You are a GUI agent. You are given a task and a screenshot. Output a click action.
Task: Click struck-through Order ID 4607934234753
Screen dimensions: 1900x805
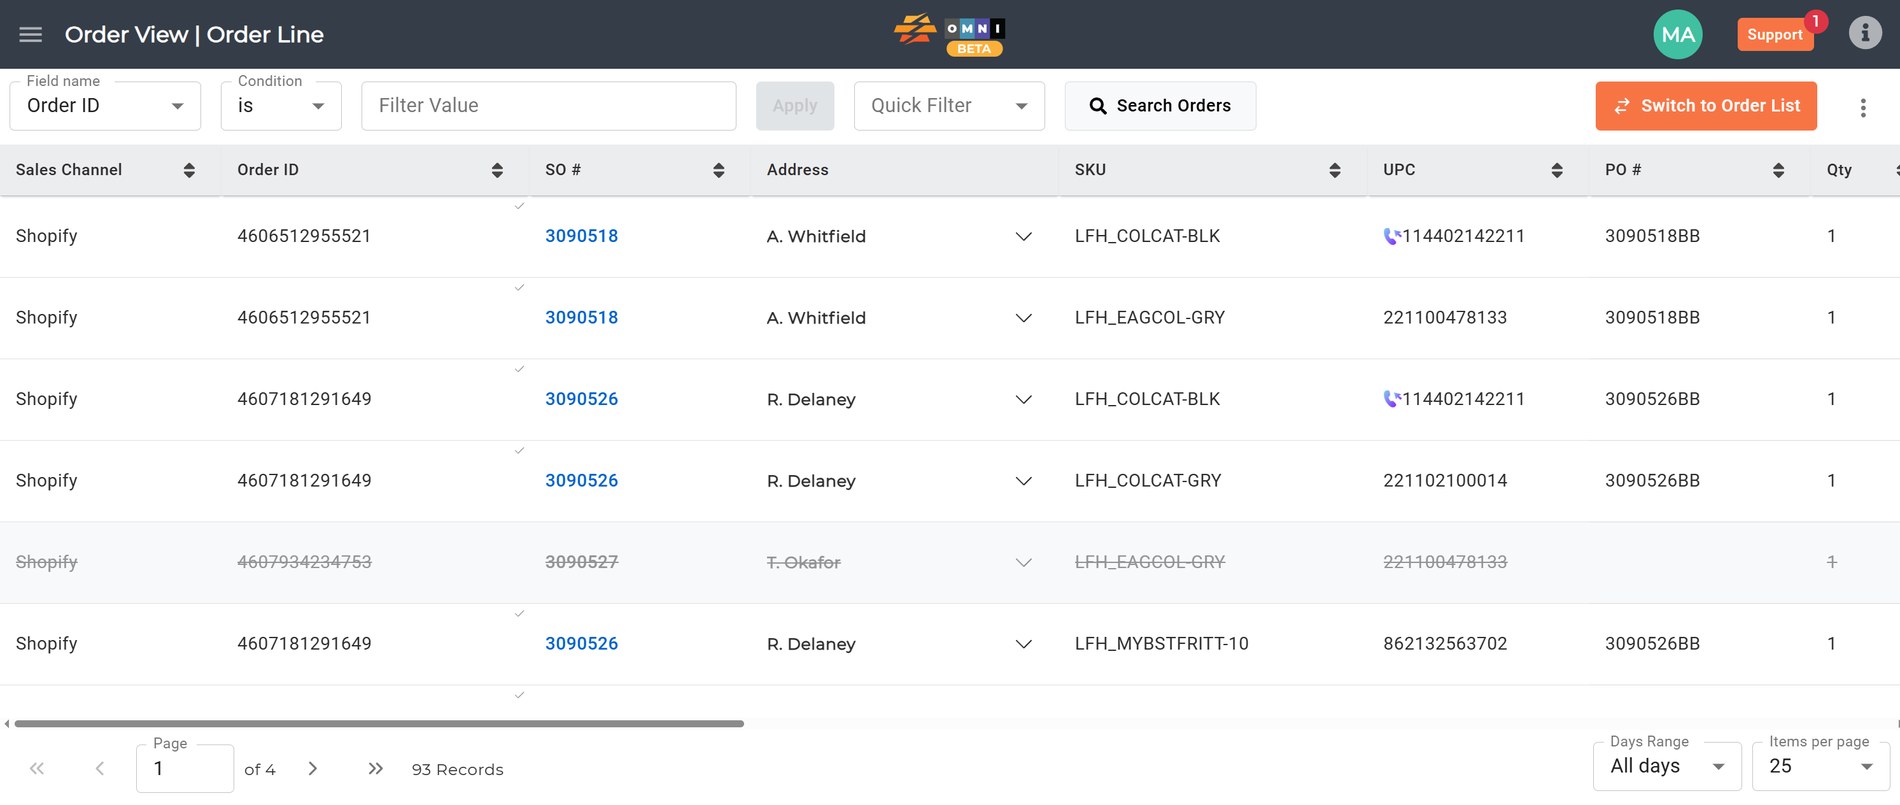pos(304,562)
